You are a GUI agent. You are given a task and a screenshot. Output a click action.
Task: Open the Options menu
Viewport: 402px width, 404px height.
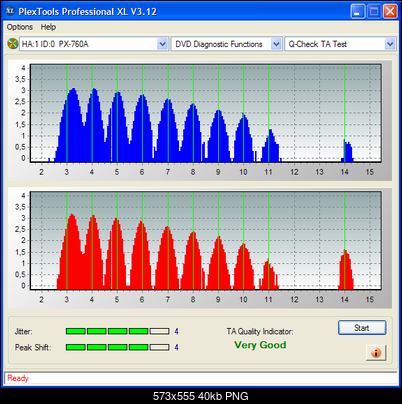(20, 27)
